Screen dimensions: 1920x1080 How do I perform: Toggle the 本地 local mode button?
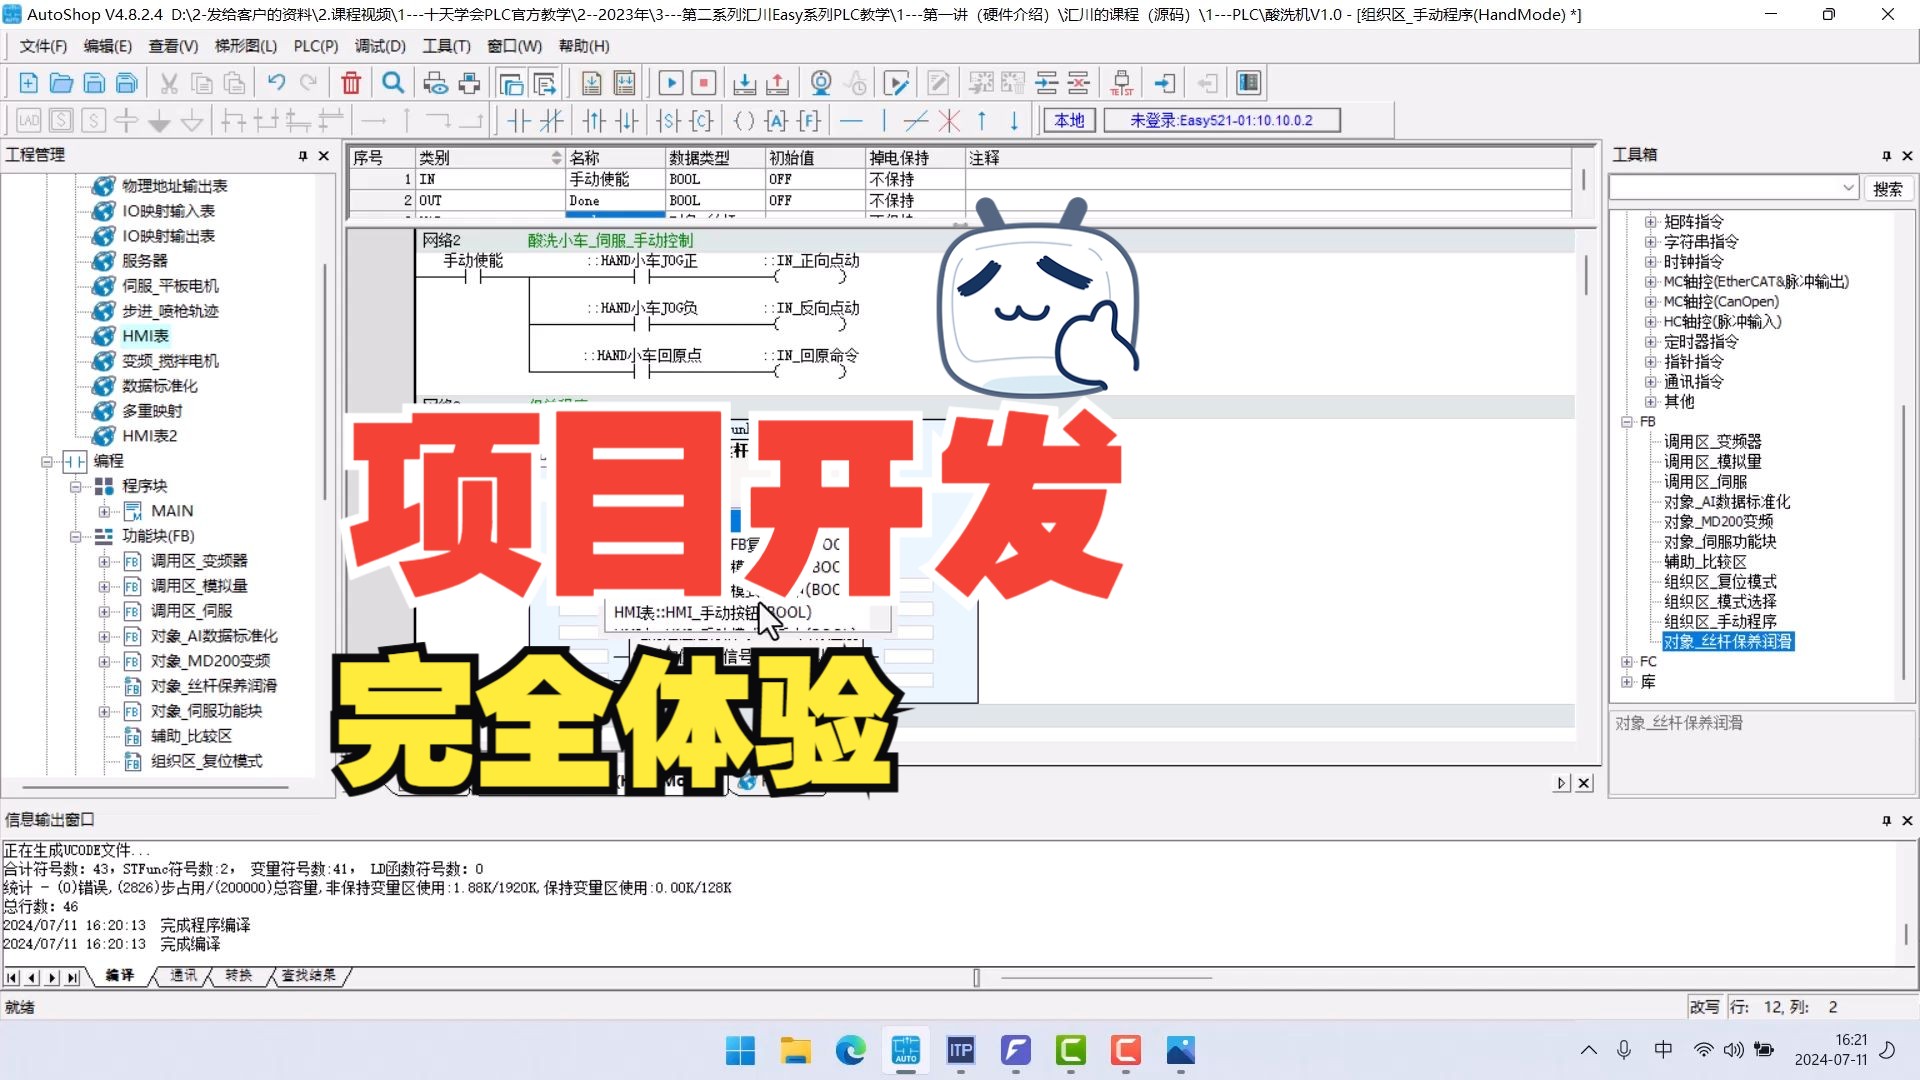tap(1069, 121)
